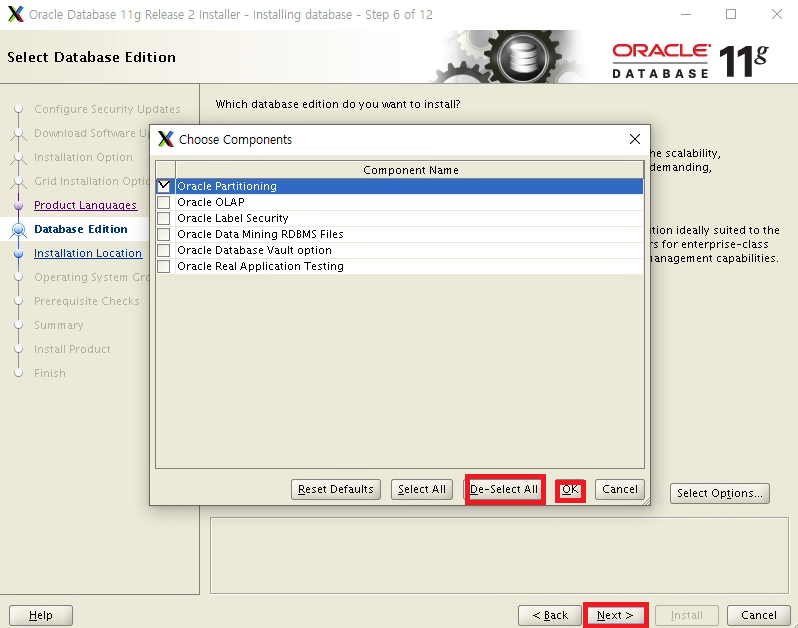Click the Product Languages step bullet
The width and height of the screenshot is (798, 628).
pos(19,206)
